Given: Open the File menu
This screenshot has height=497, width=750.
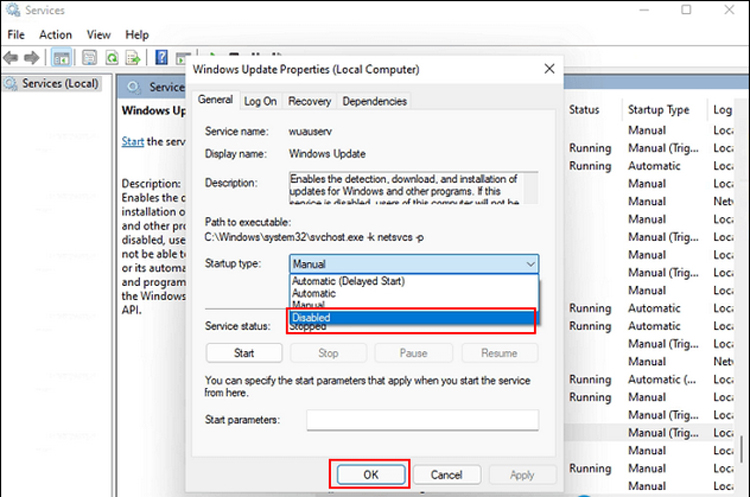Looking at the screenshot, I should click(16, 35).
